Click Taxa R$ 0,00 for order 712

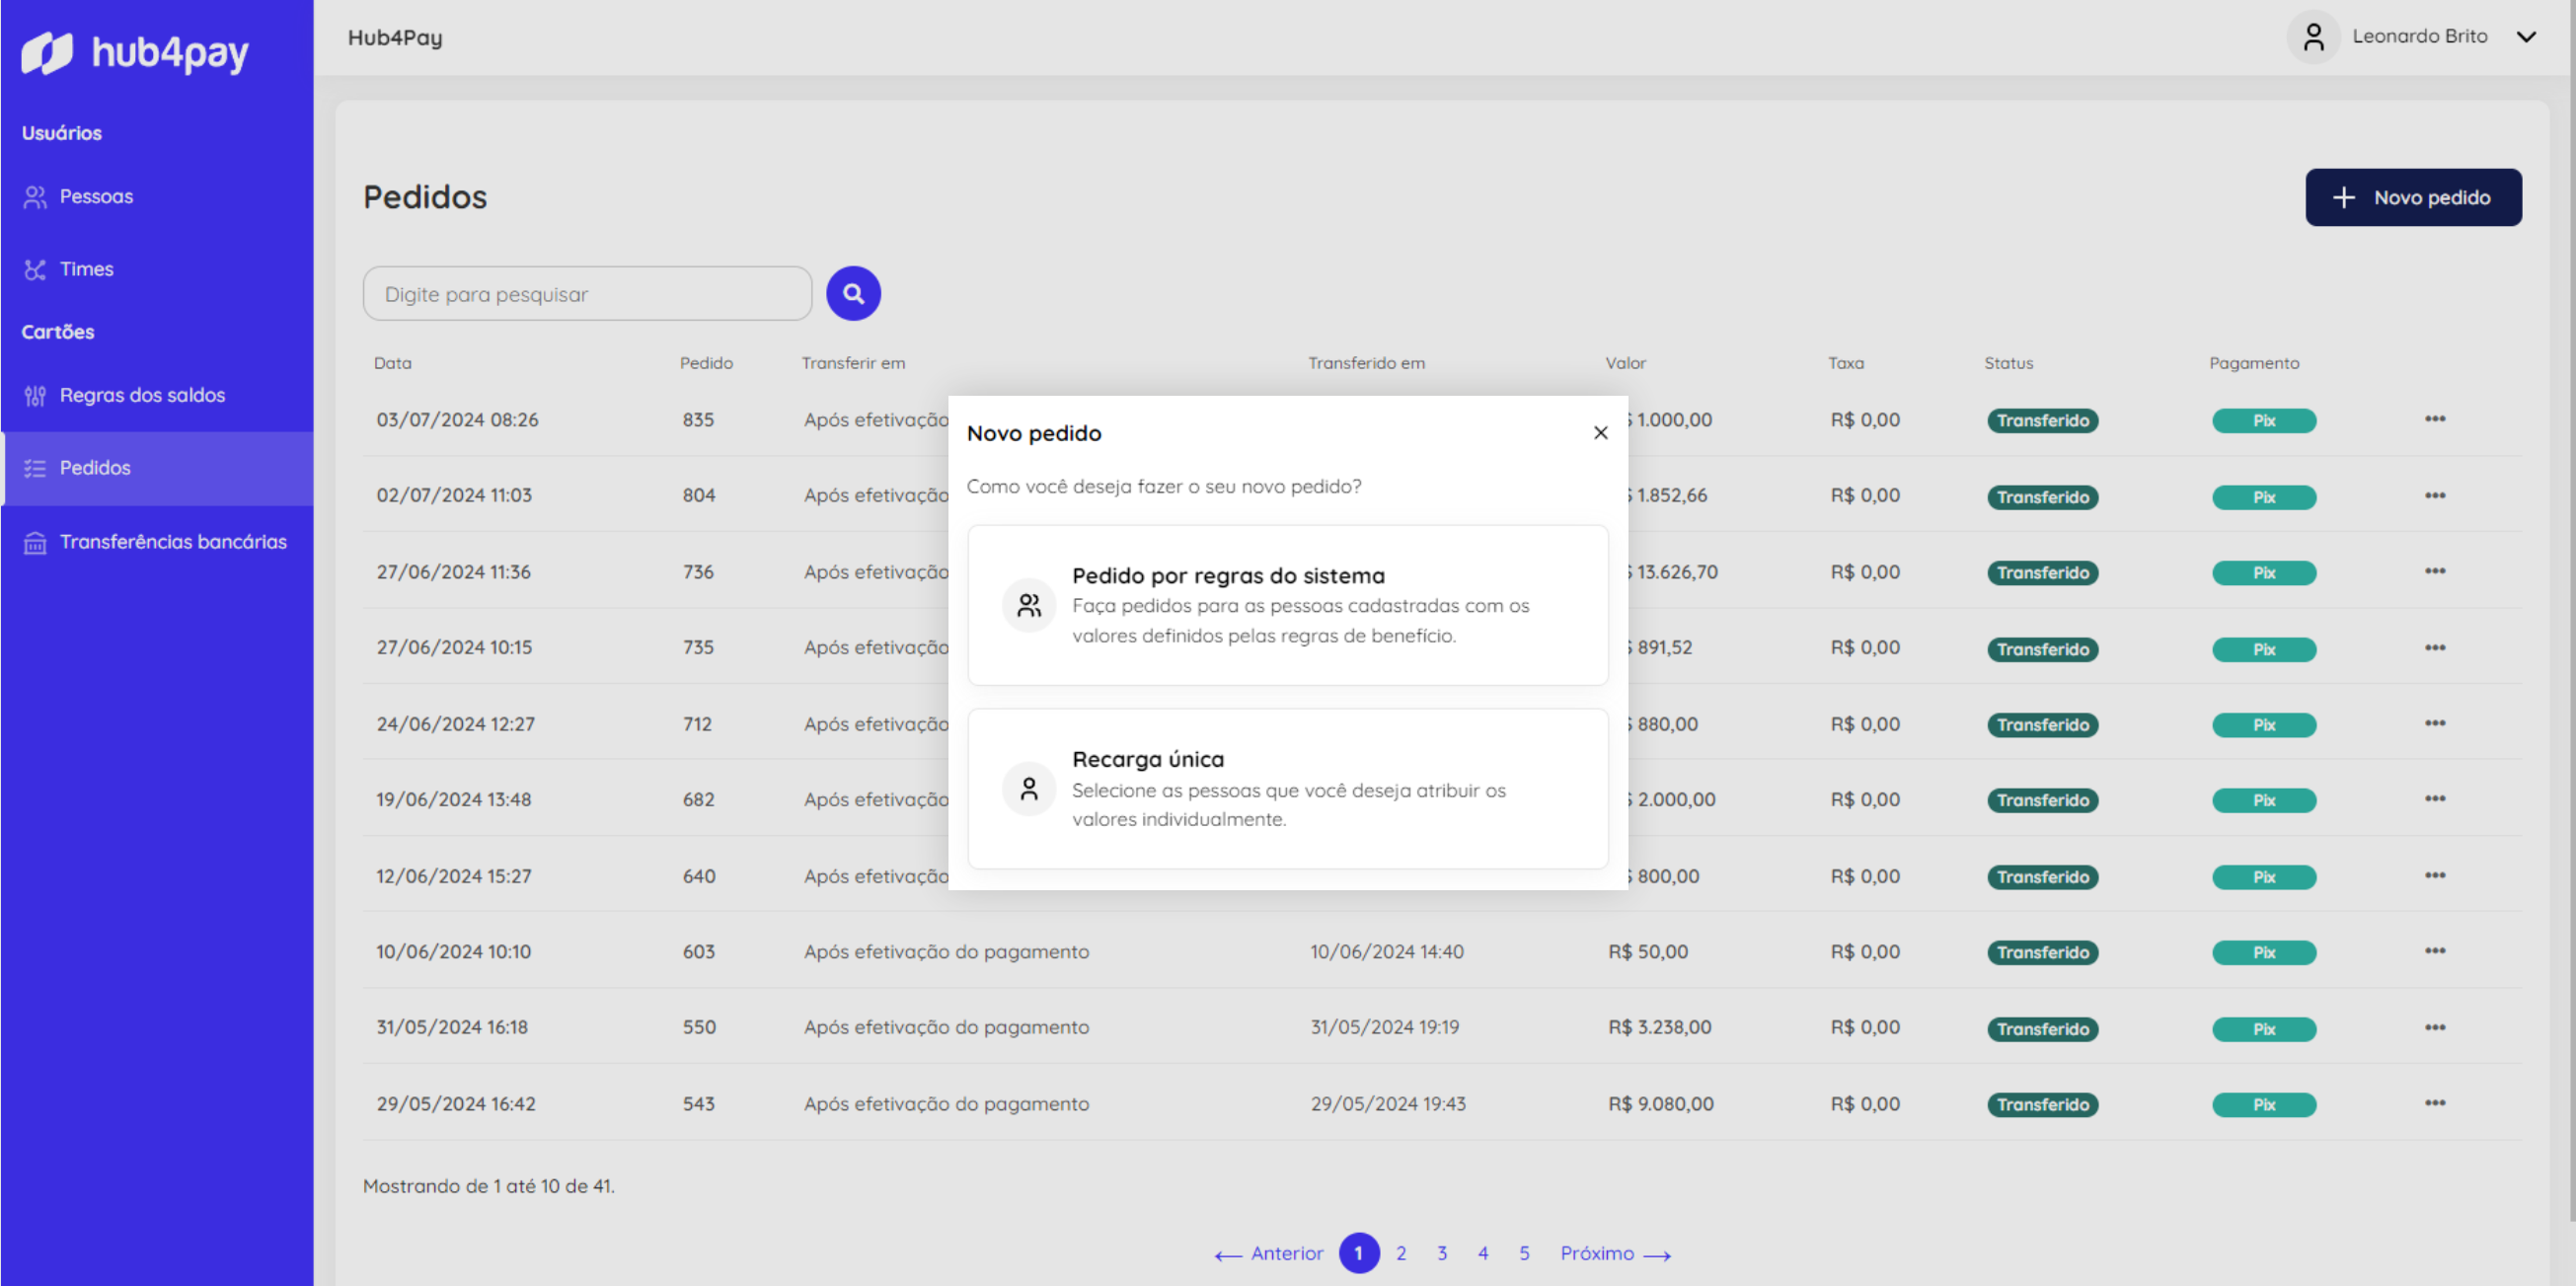pos(1865,724)
